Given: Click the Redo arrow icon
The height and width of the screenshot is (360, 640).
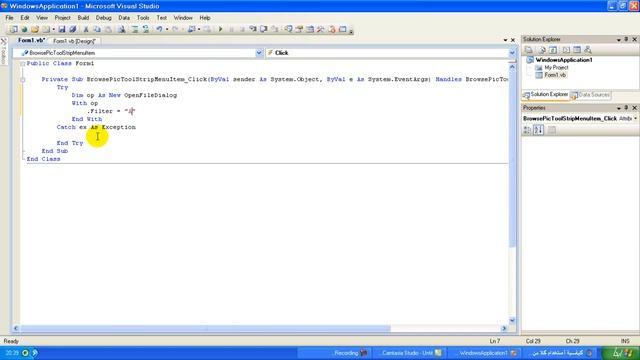Looking at the screenshot, I should click(x=175, y=29).
